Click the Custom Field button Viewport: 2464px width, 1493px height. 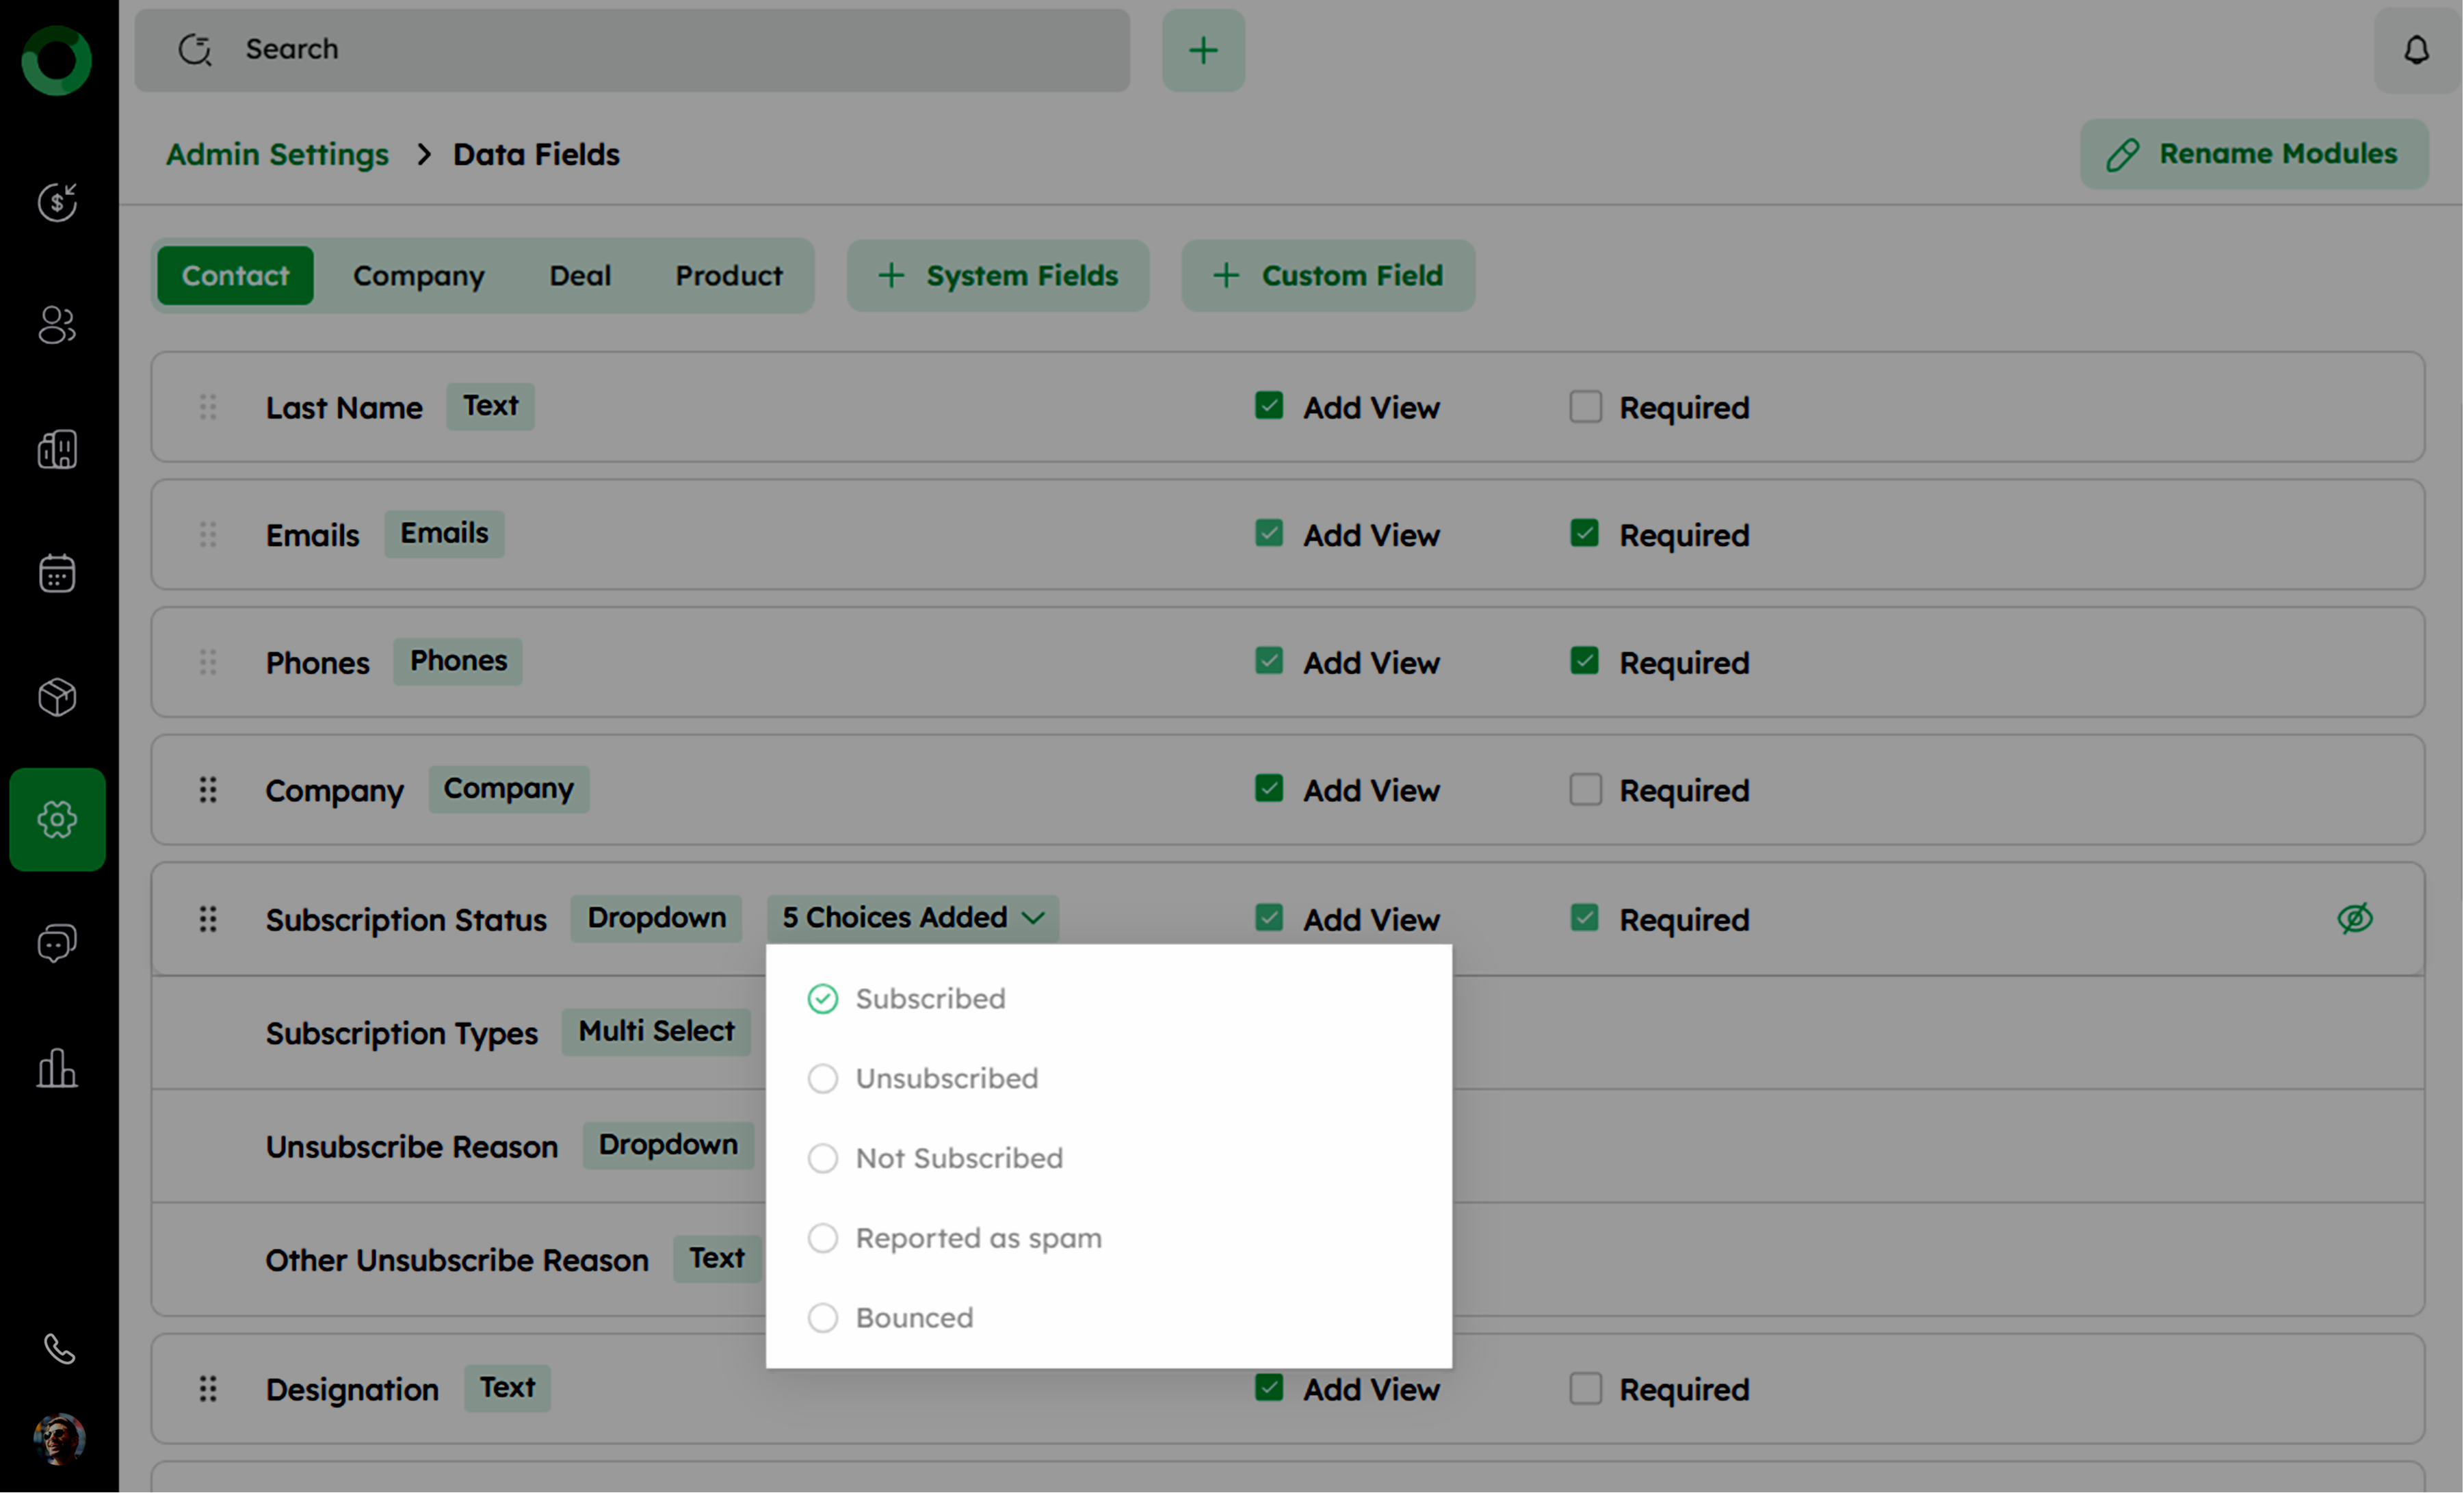click(1328, 275)
